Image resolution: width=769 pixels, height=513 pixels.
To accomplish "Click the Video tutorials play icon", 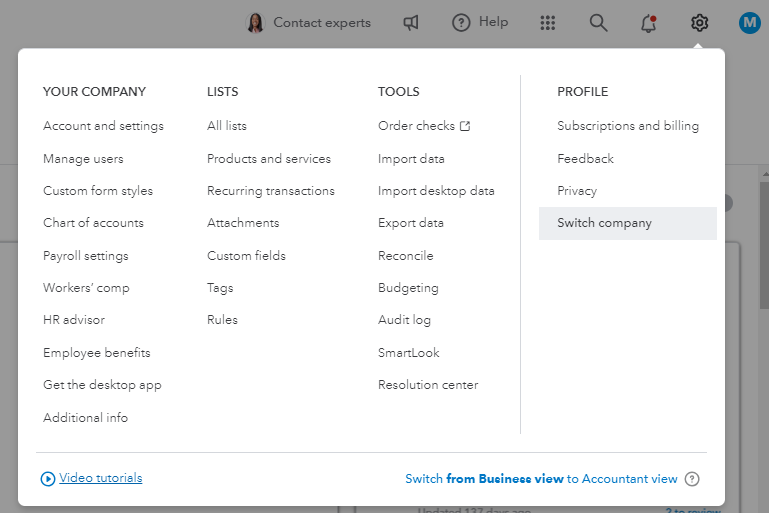I will (x=48, y=479).
